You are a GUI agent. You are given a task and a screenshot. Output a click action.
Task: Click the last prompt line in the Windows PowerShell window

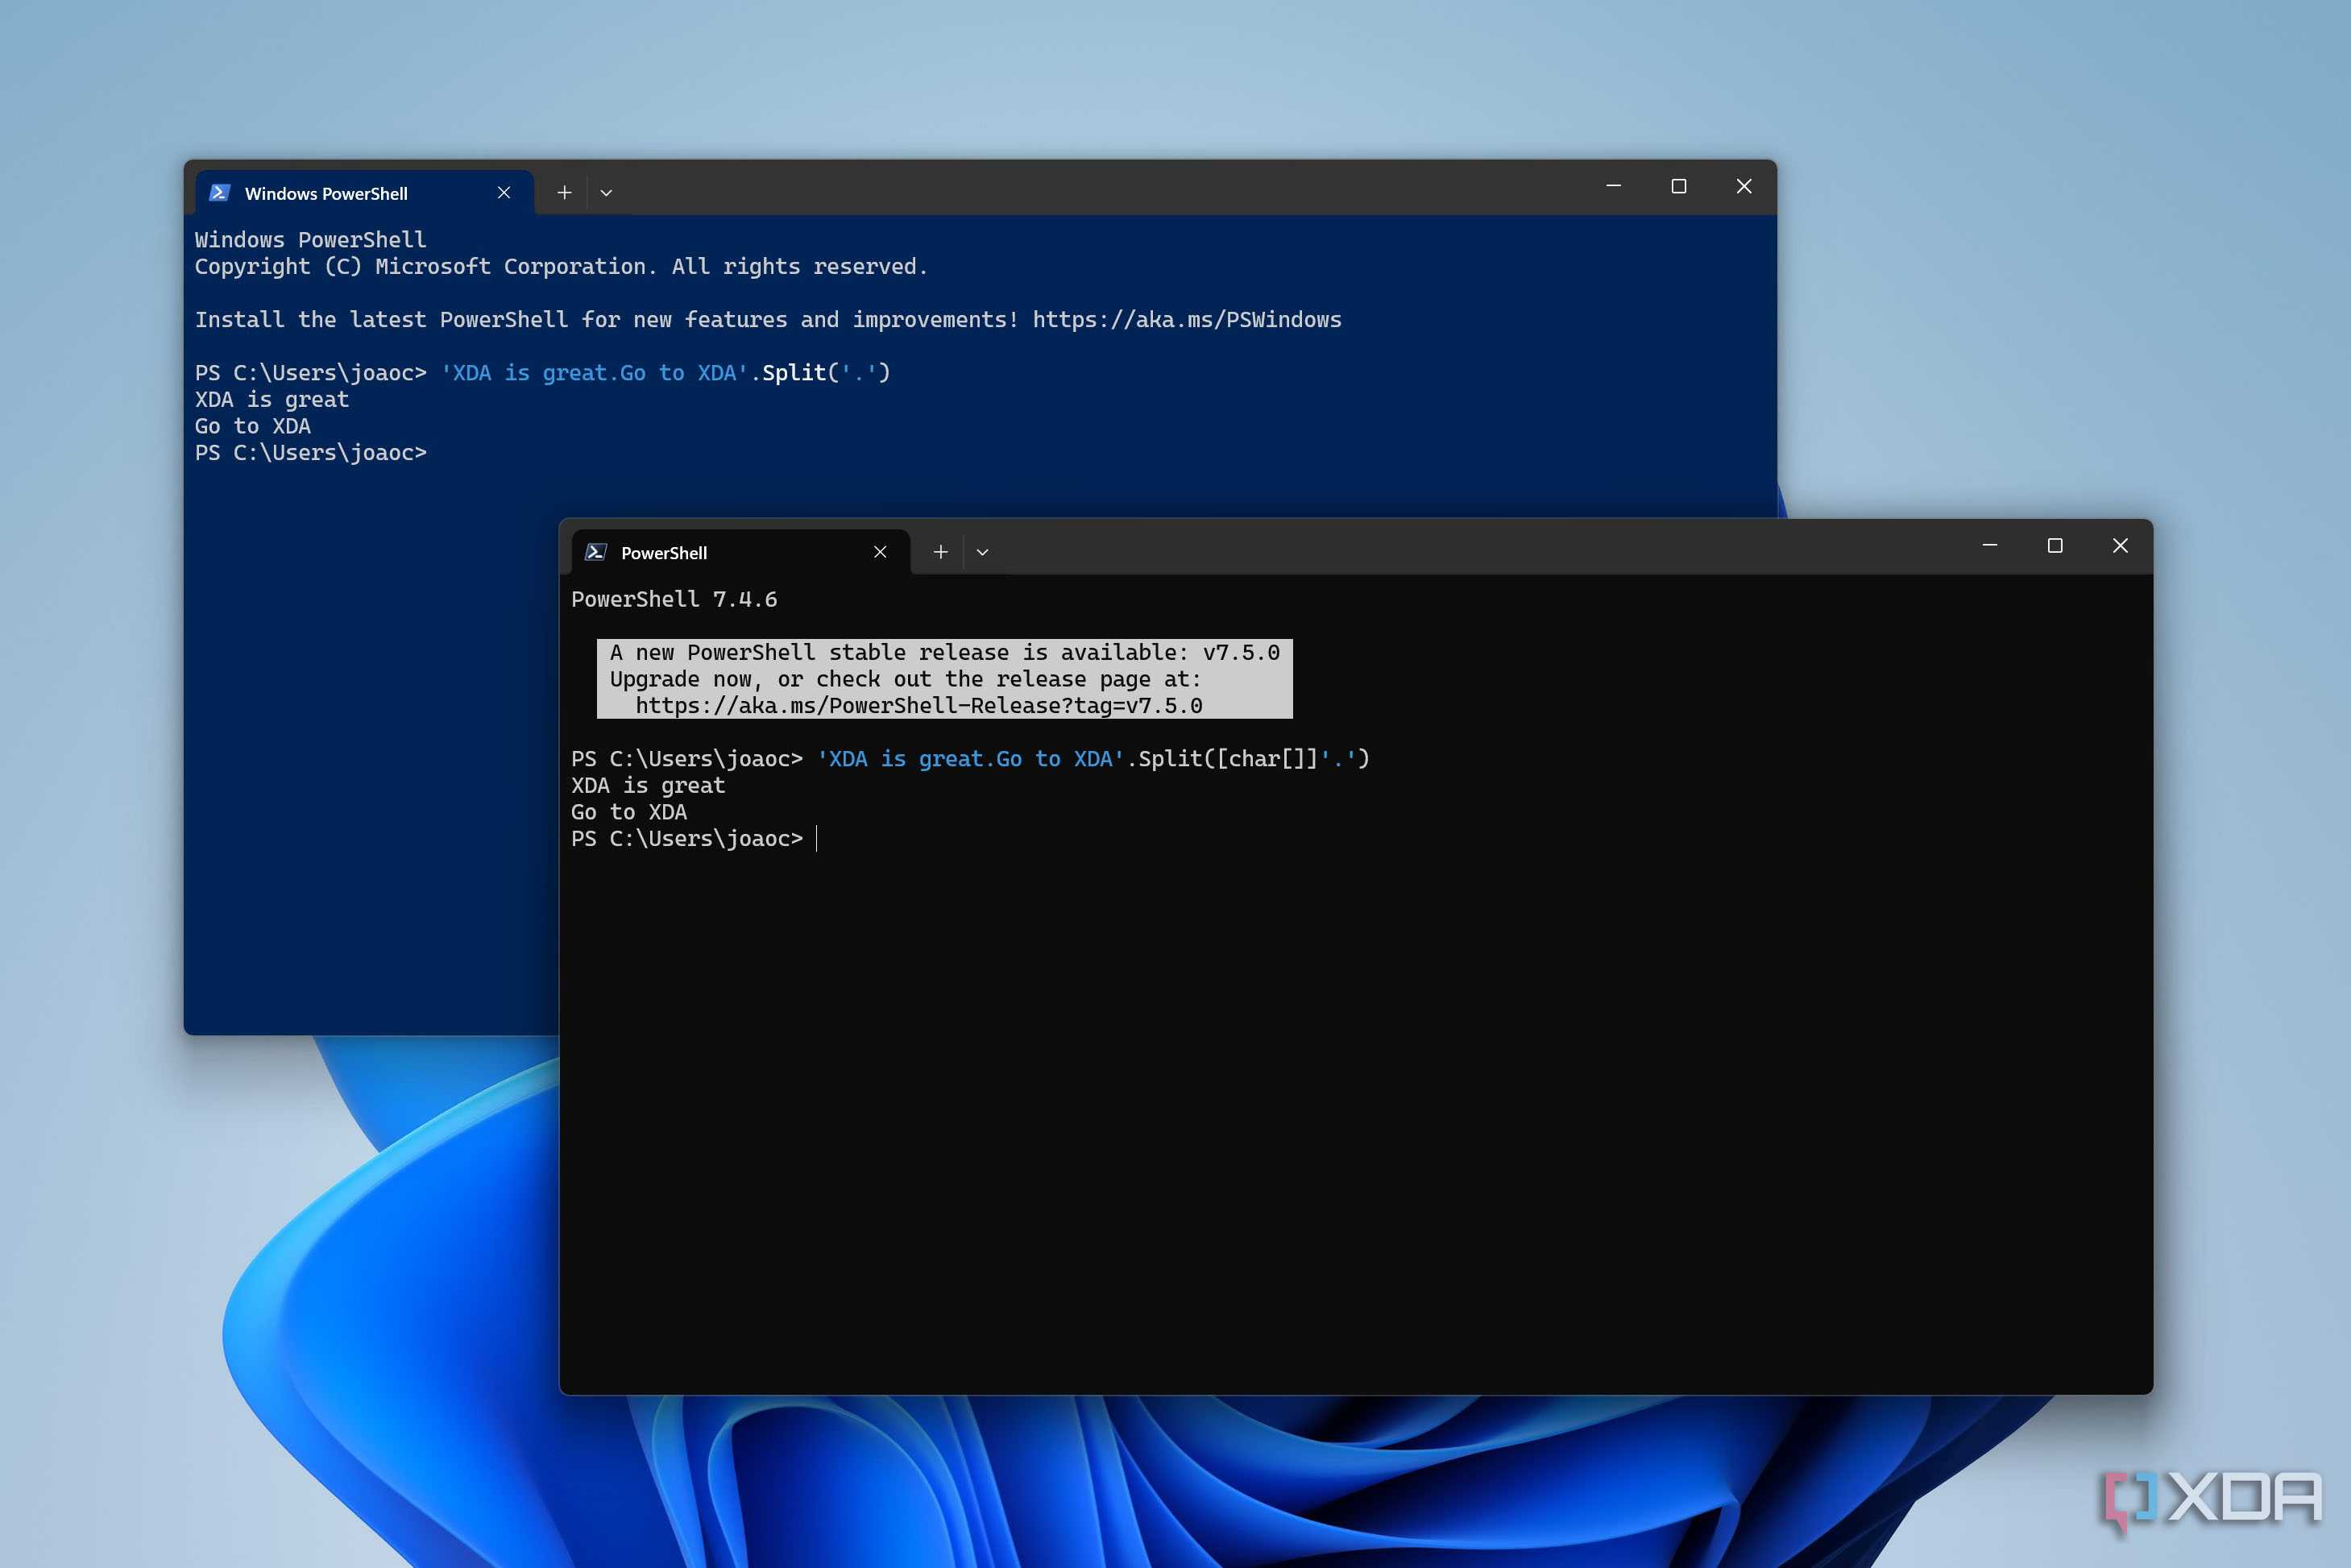click(311, 453)
